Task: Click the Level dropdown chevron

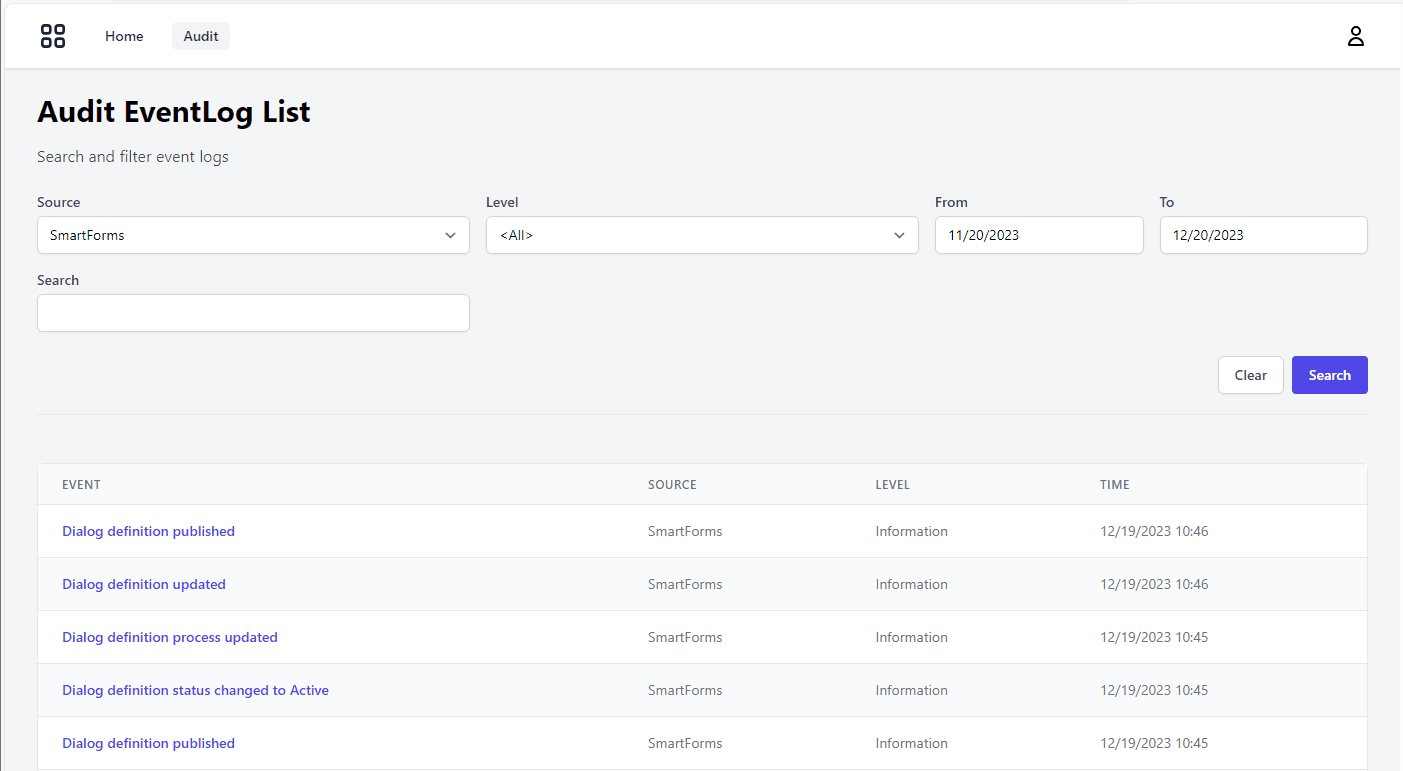Action: (899, 235)
